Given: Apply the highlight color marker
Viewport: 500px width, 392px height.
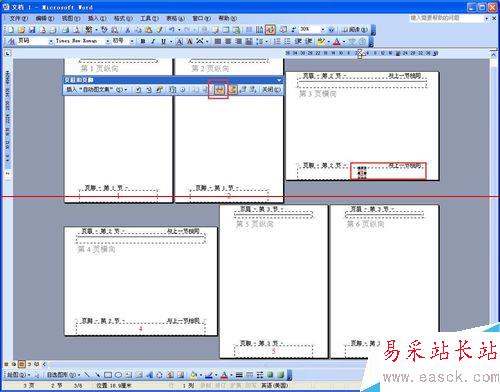Looking at the screenshot, I should coord(321,41).
